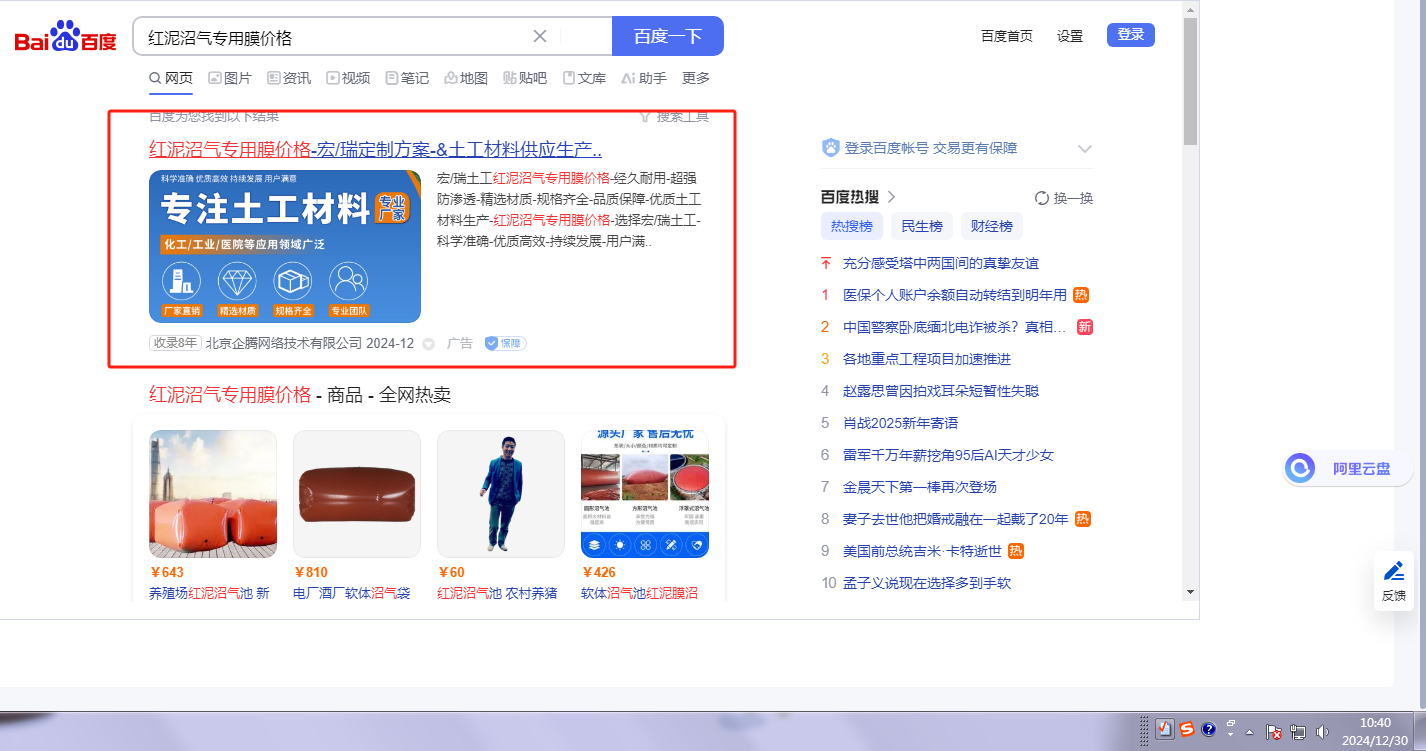Image resolution: width=1426 pixels, height=751 pixels.
Task: Click the 百度一下 search button
Action: coord(668,36)
